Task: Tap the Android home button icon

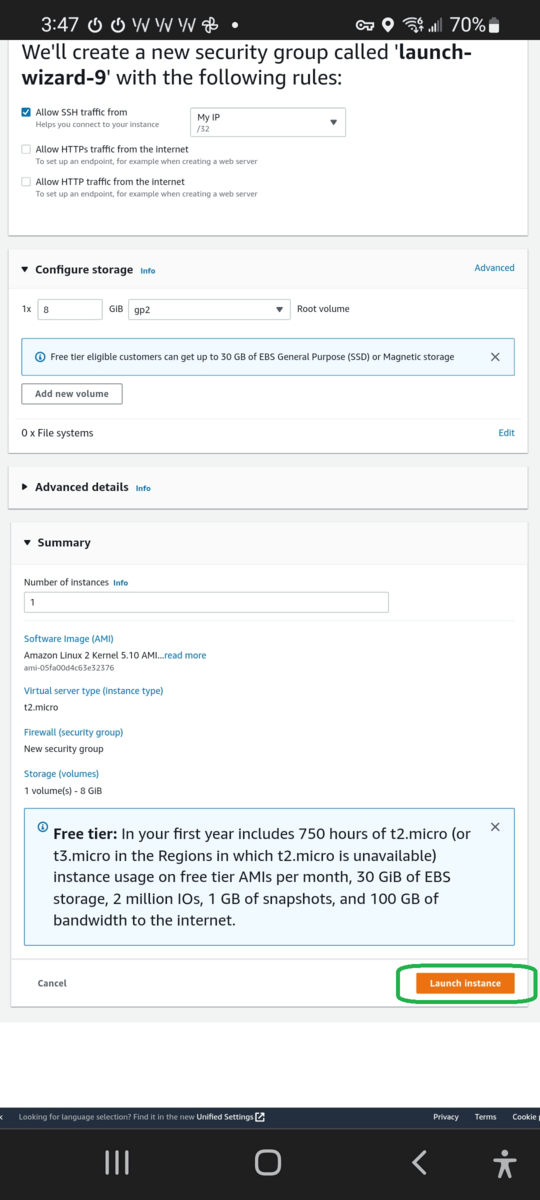Action: [x=268, y=1162]
